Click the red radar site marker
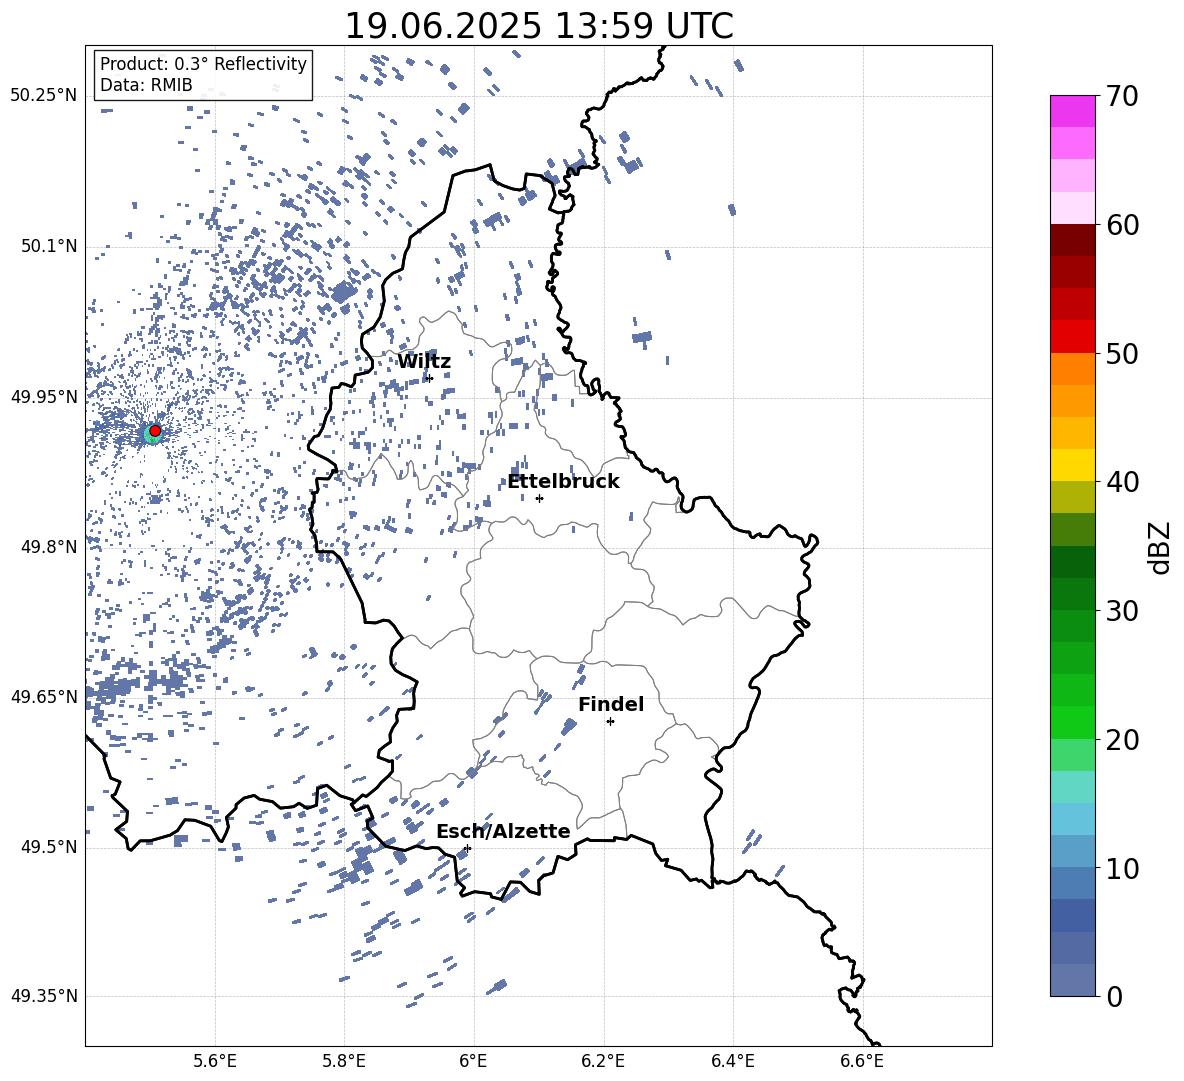The height and width of the screenshot is (1081, 1184). coord(155,431)
